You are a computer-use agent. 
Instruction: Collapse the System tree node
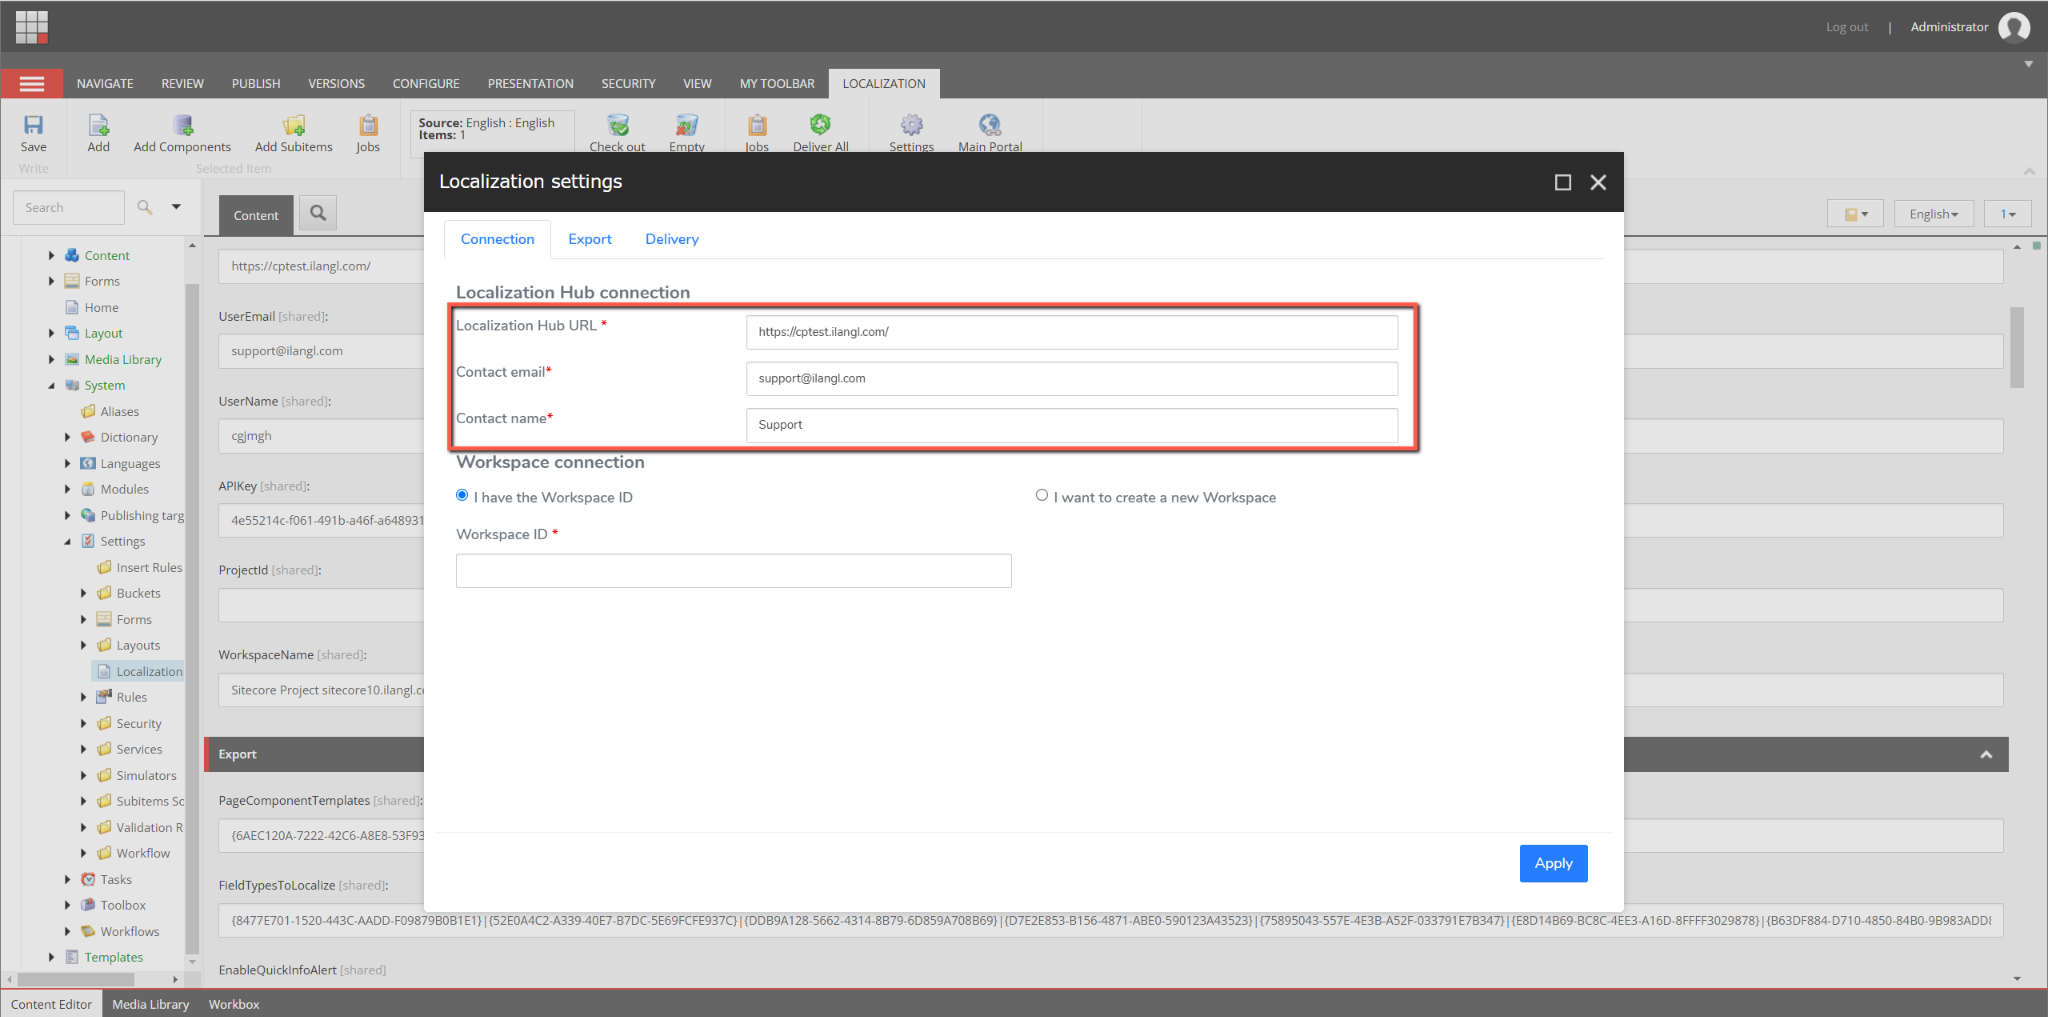point(52,386)
